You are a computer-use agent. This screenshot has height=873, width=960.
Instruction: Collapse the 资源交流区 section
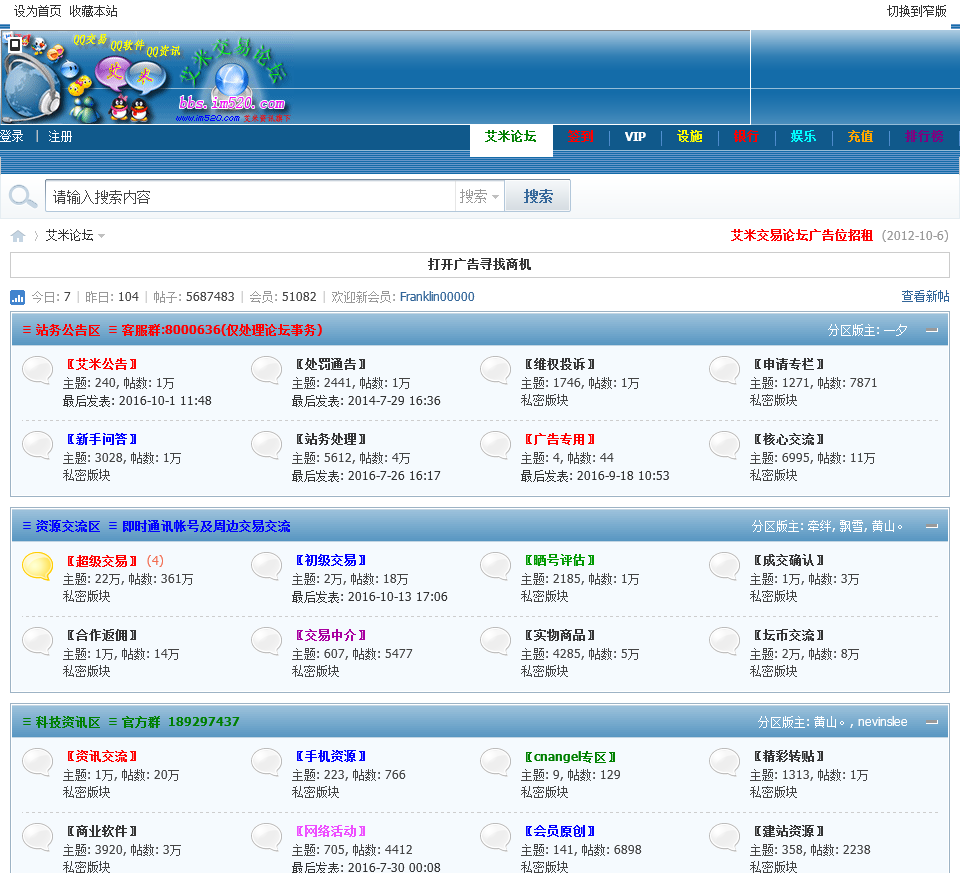pos(932,526)
